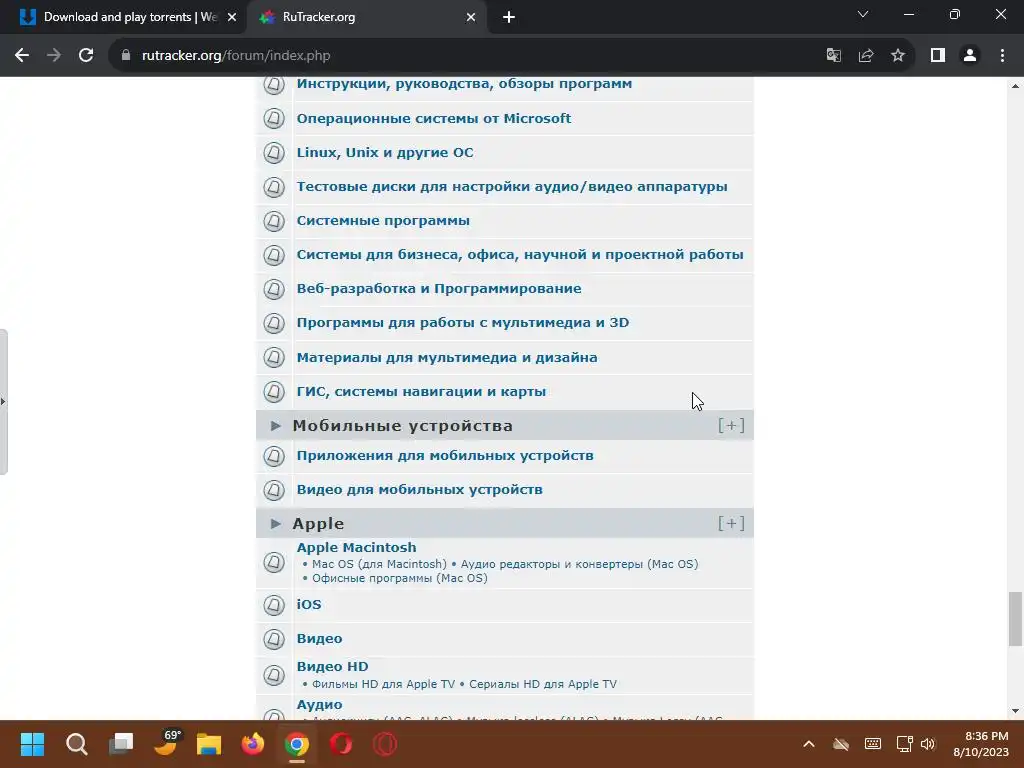Image resolution: width=1024 pixels, height=768 pixels.
Task: Open volume control in system tray
Action: [x=928, y=744]
